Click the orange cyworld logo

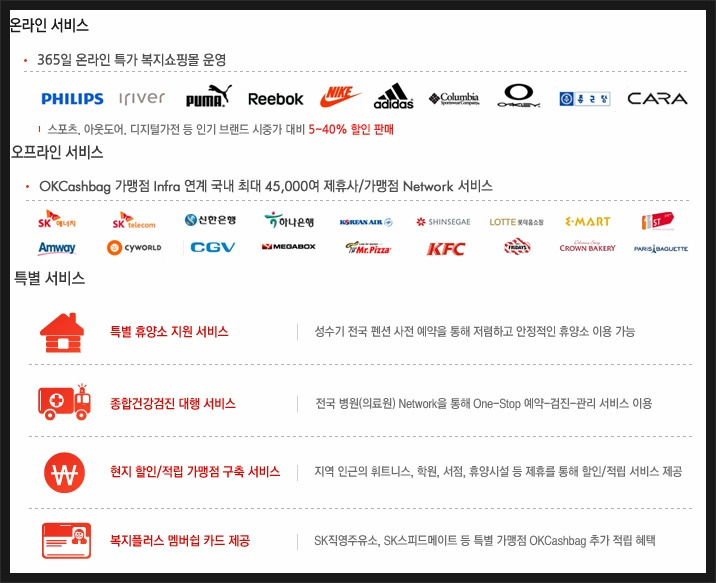coord(134,247)
